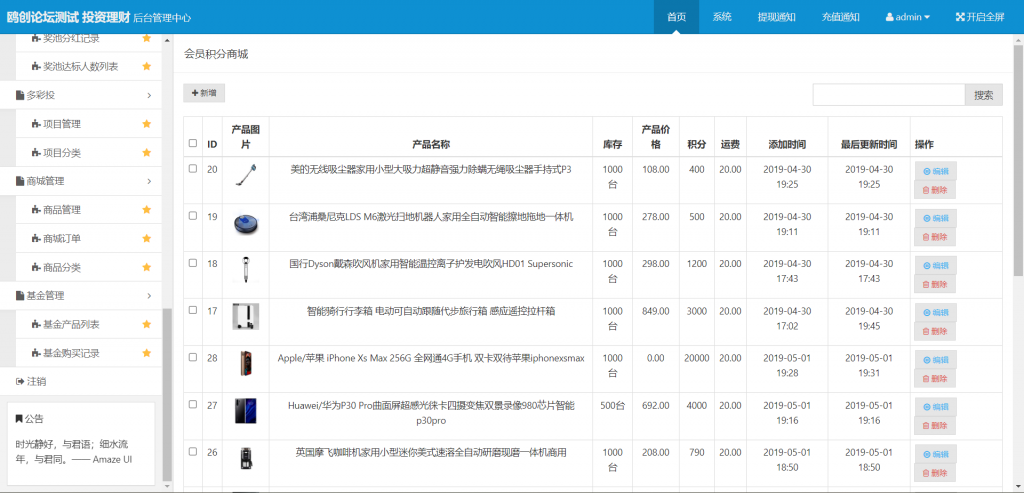The height and width of the screenshot is (493, 1024).
Task: Click the puzzle icon before 商品管理
Action: coord(35,210)
